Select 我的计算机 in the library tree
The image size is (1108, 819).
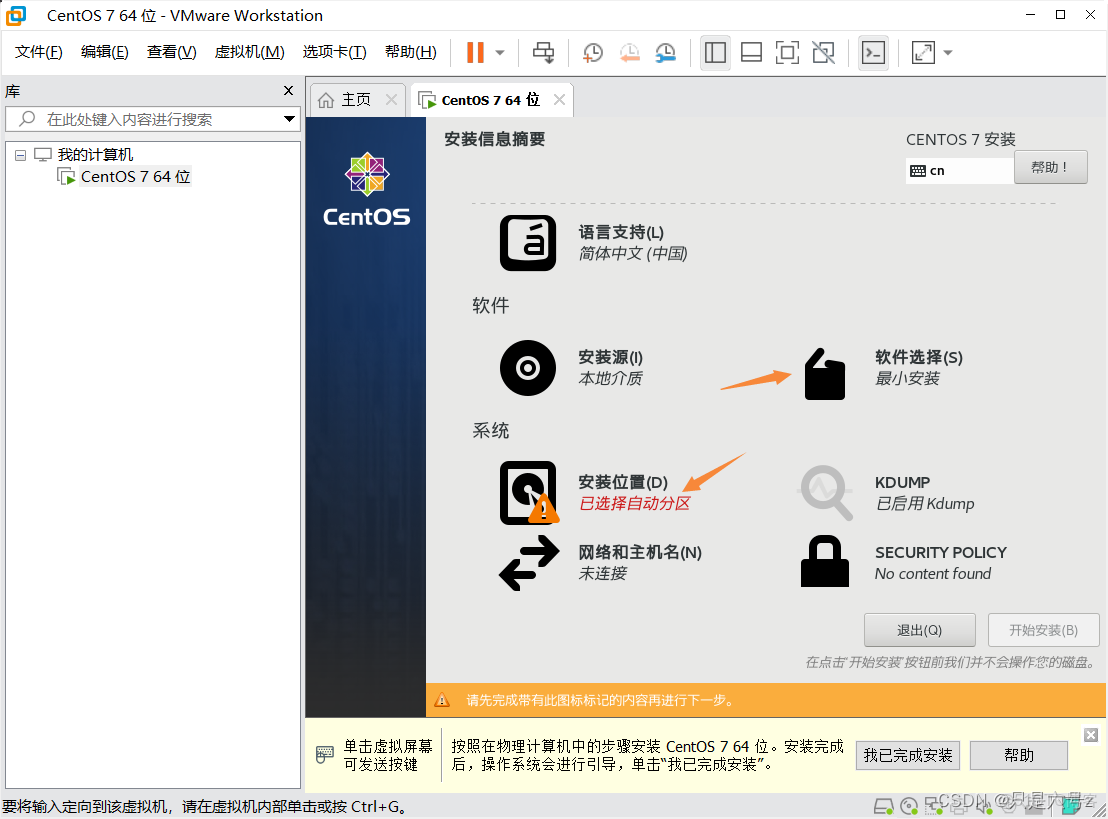click(x=95, y=155)
